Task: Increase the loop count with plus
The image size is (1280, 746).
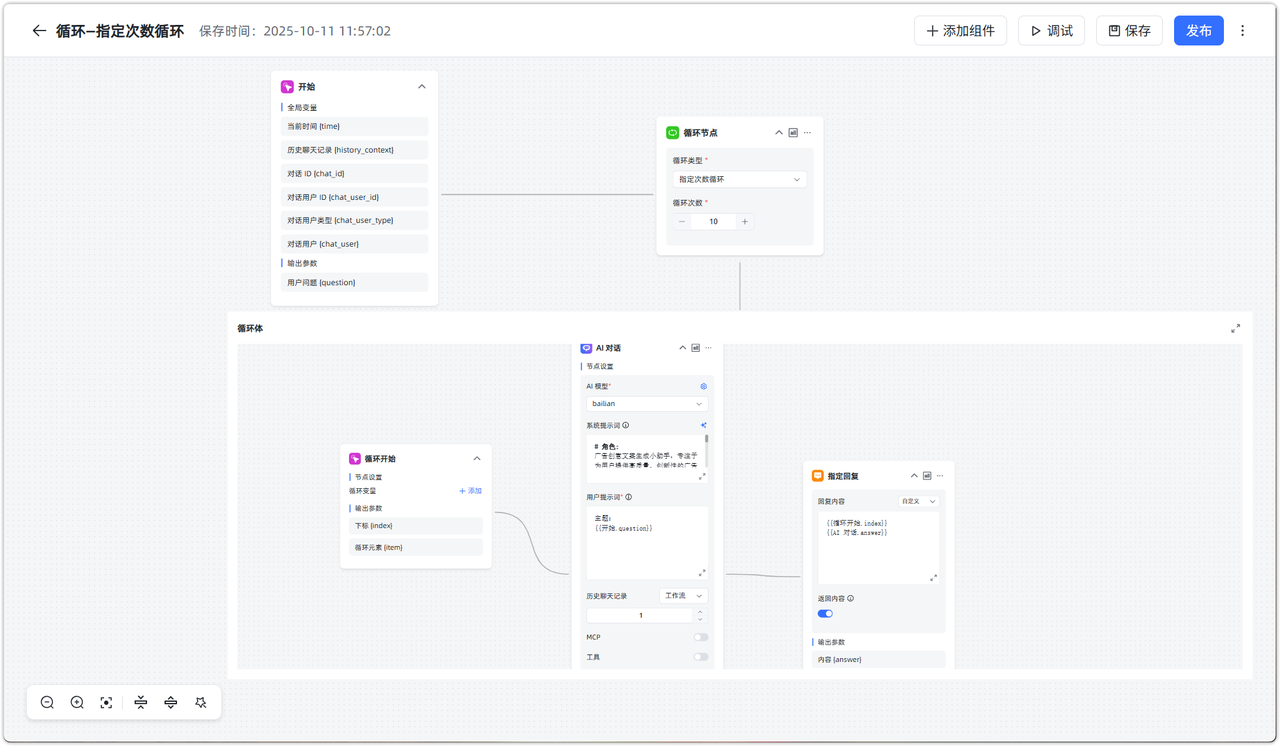Action: (745, 222)
